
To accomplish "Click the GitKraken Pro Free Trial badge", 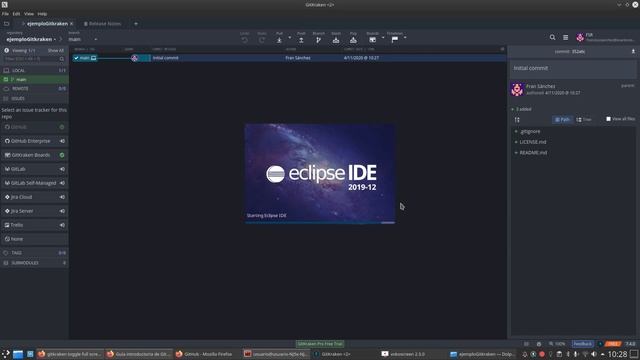I will pos(320,344).
